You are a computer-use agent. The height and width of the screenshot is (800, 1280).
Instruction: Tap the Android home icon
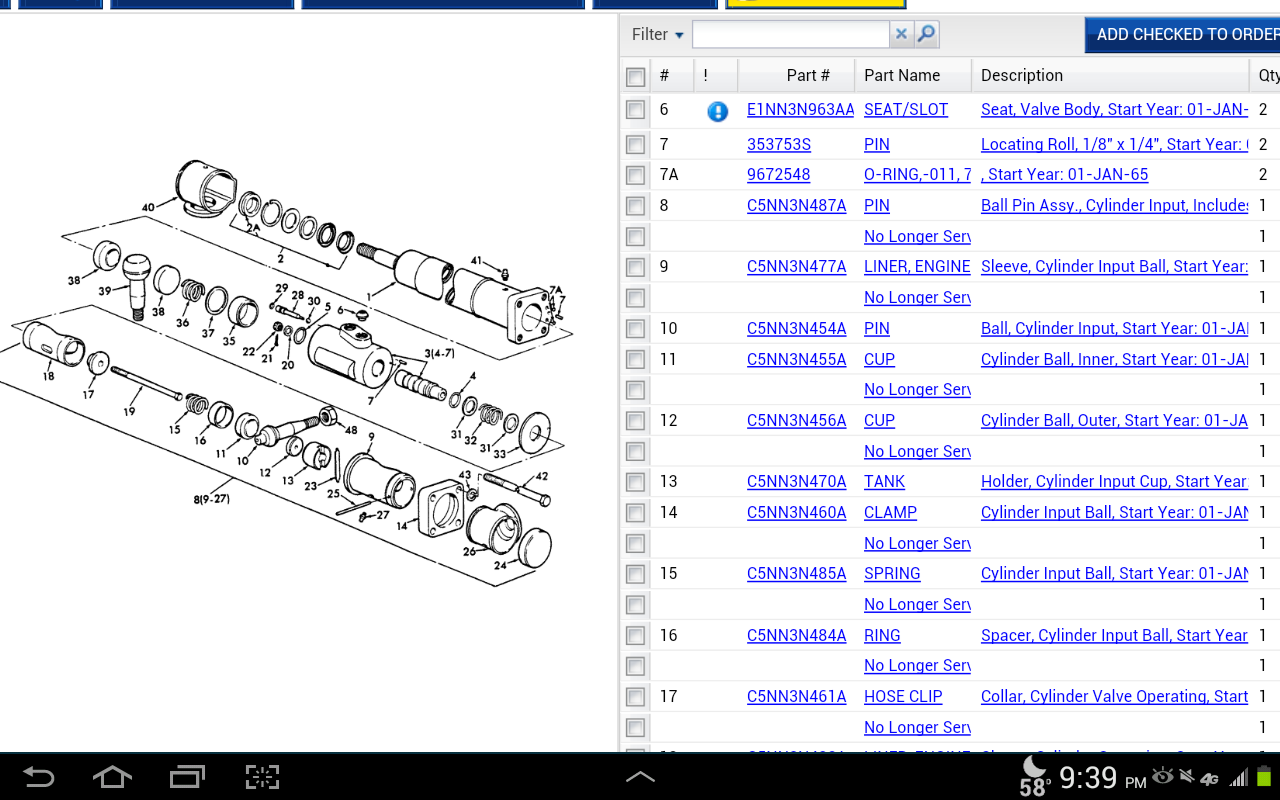click(x=112, y=777)
